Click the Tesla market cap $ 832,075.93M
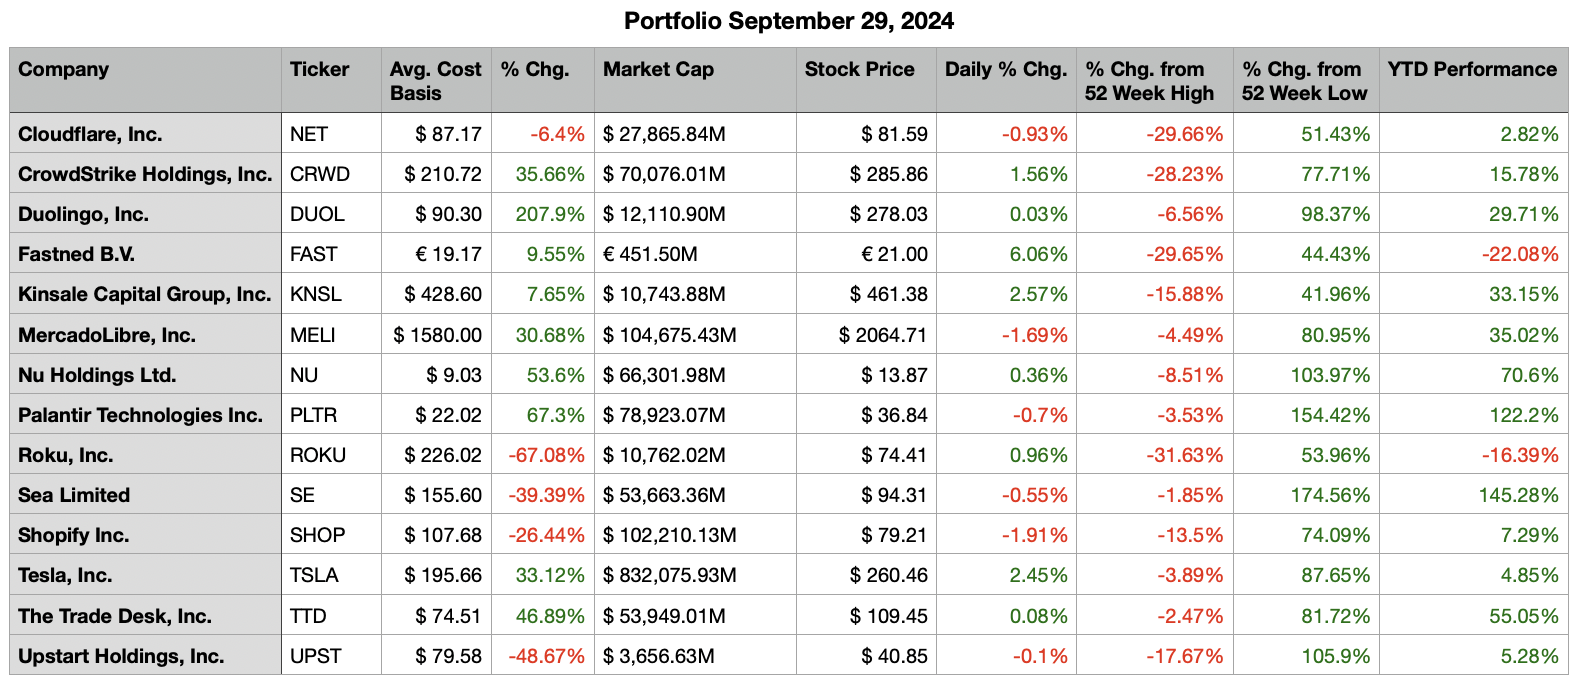1576x682 pixels. click(669, 575)
